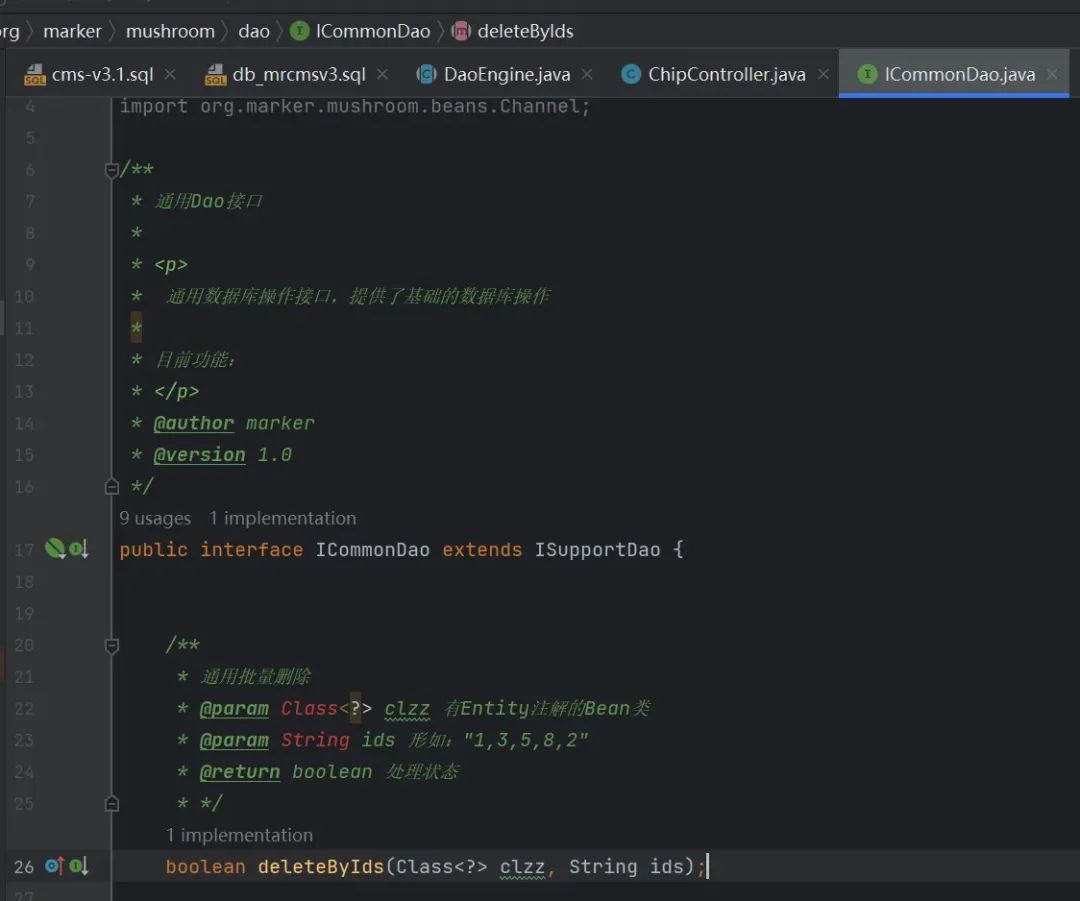This screenshot has width=1080, height=901.
Task: Switch to the DaoEngine.java tab
Action: pos(506,74)
